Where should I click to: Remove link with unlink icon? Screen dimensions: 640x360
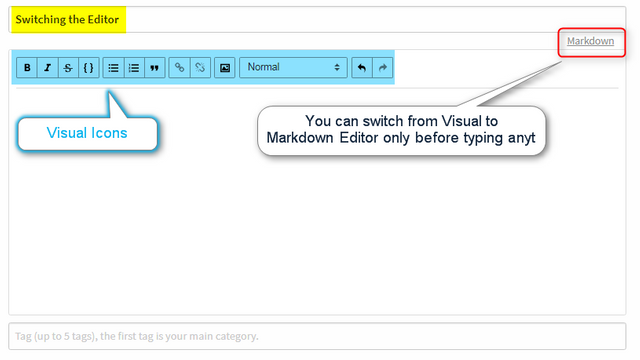click(x=200, y=68)
